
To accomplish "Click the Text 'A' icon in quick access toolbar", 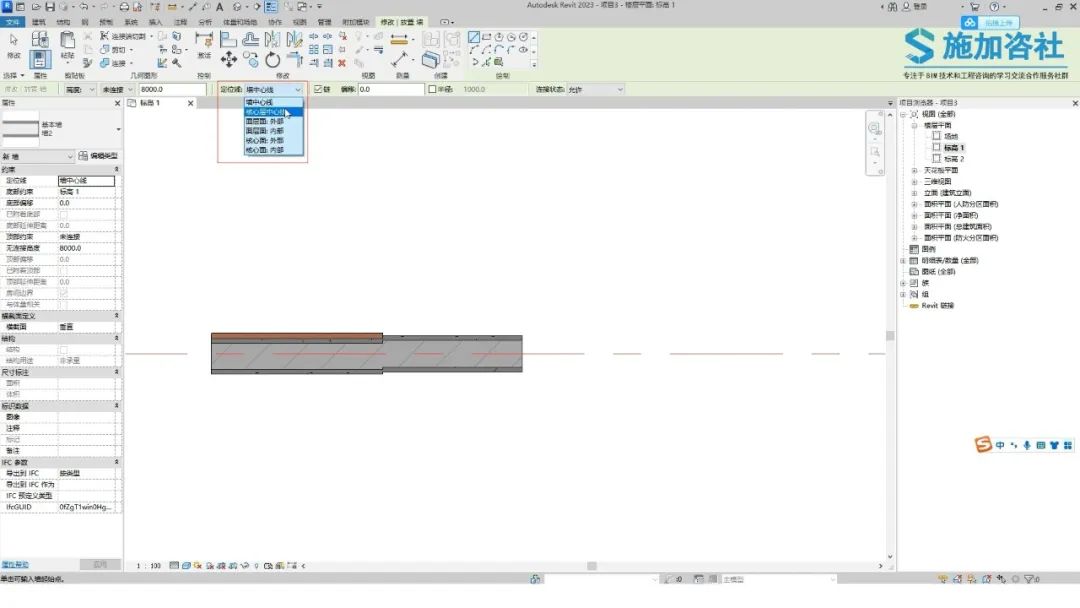I will click(x=220, y=7).
